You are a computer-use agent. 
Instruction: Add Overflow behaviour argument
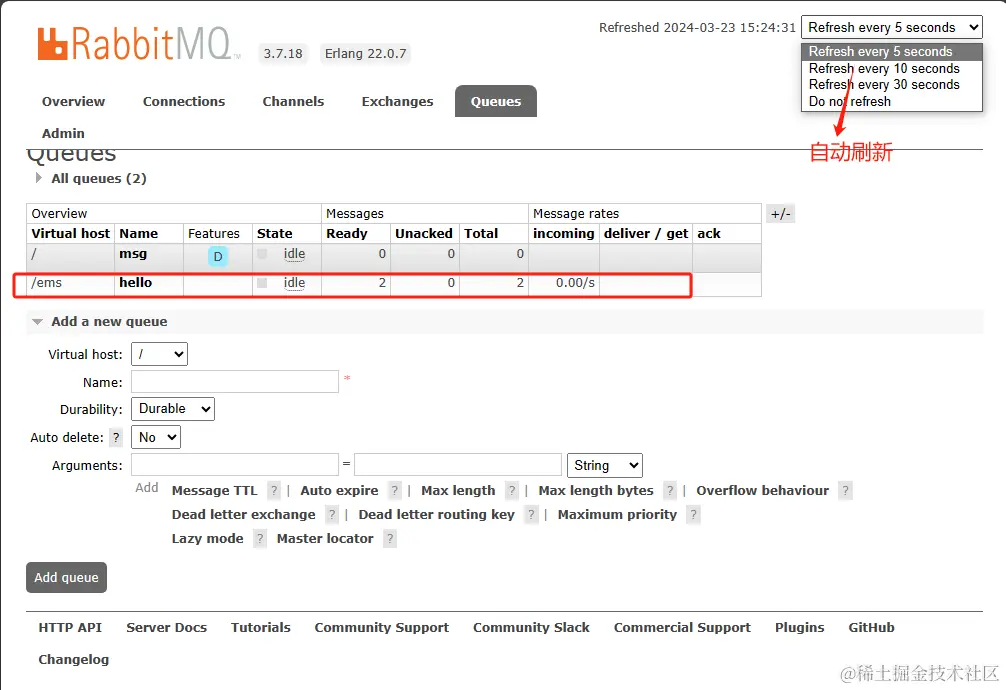[763, 491]
